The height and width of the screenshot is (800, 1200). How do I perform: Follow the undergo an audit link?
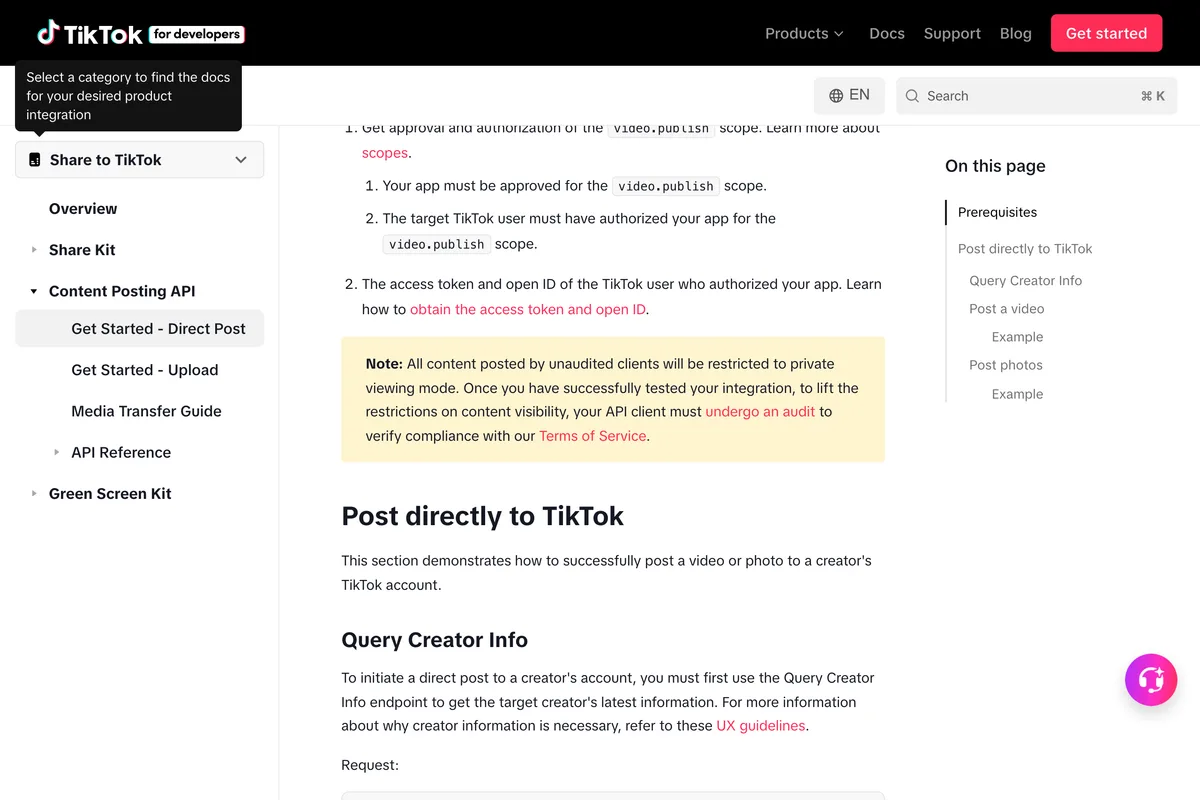[760, 411]
